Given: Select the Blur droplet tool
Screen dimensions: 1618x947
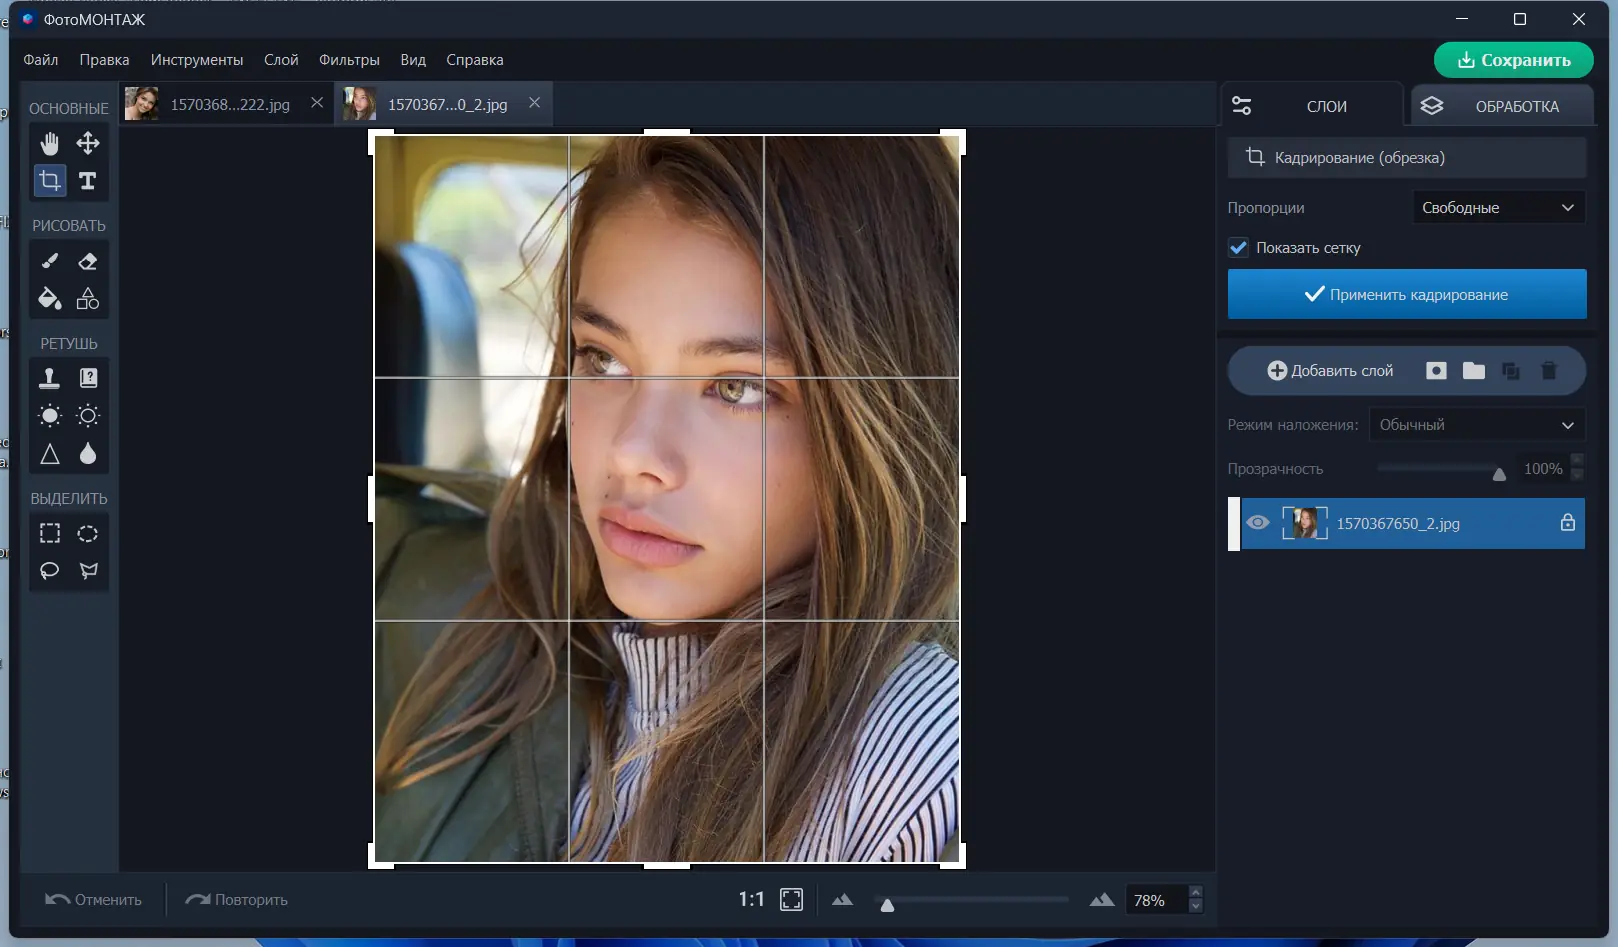Looking at the screenshot, I should pos(88,454).
